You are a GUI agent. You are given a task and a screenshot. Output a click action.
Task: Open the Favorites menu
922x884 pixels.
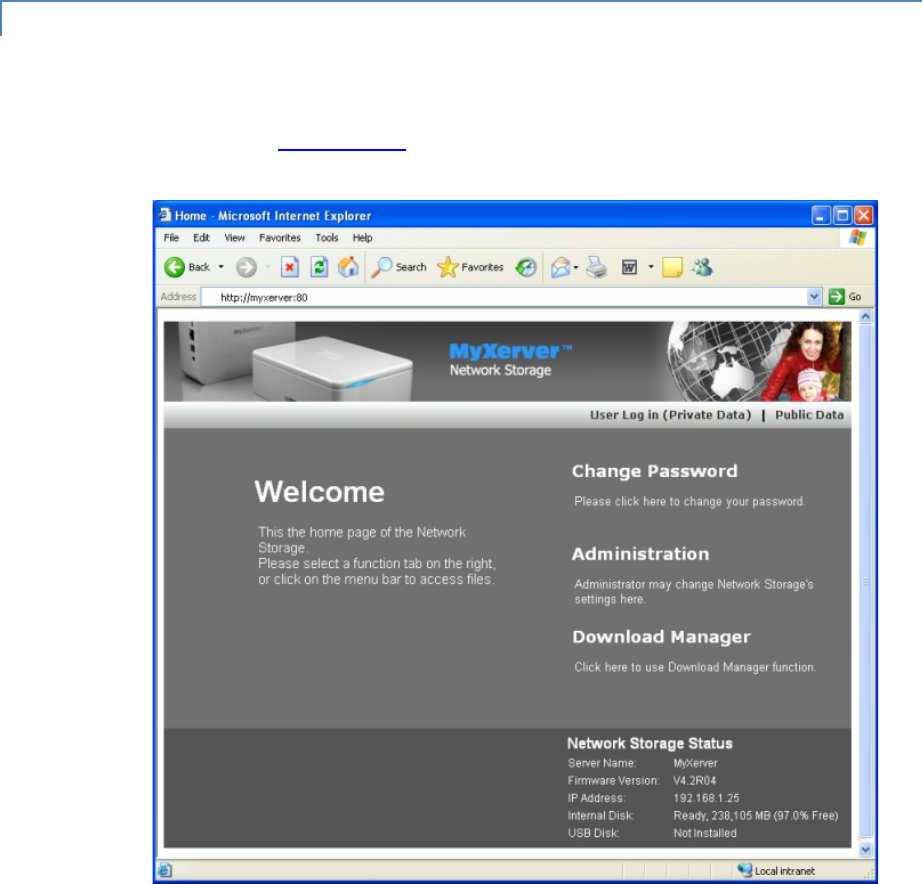(280, 238)
